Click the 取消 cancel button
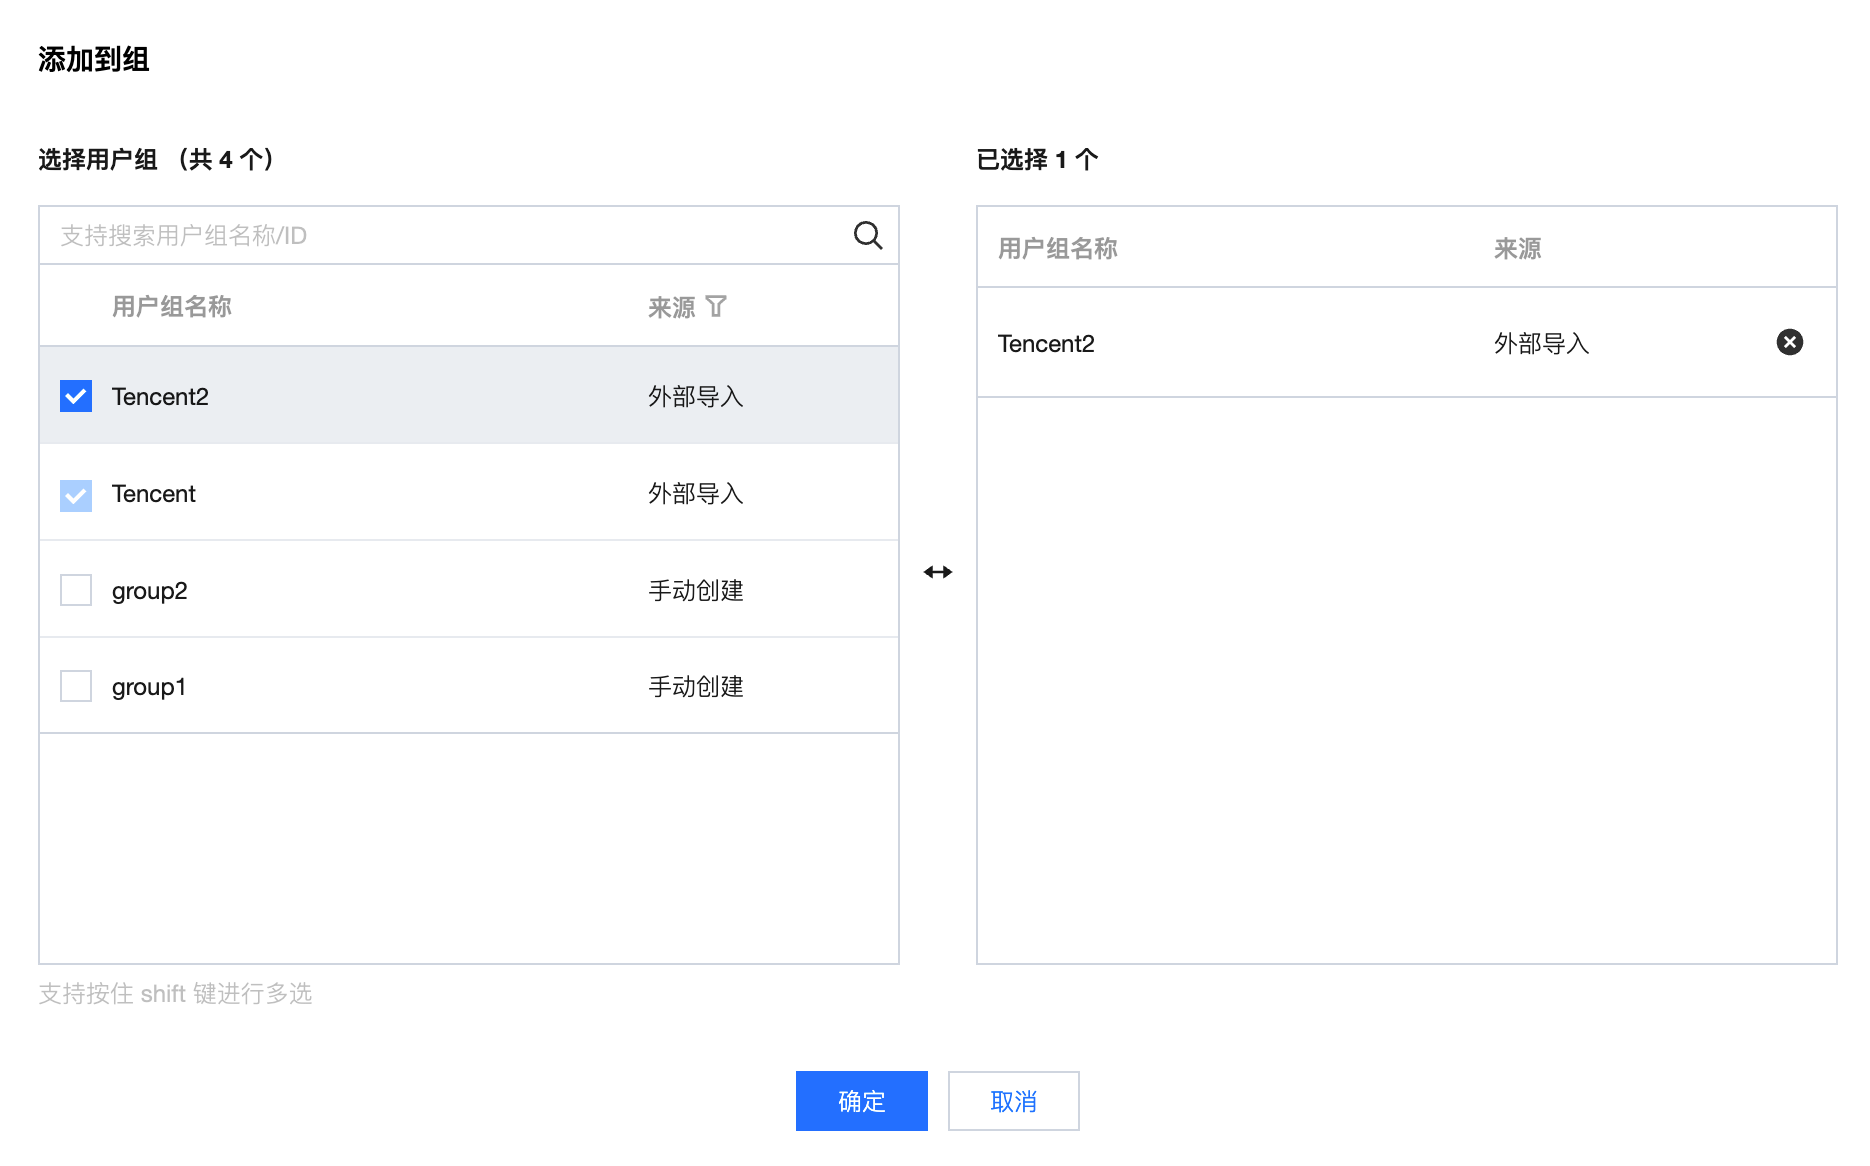This screenshot has width=1870, height=1166. [1013, 1101]
